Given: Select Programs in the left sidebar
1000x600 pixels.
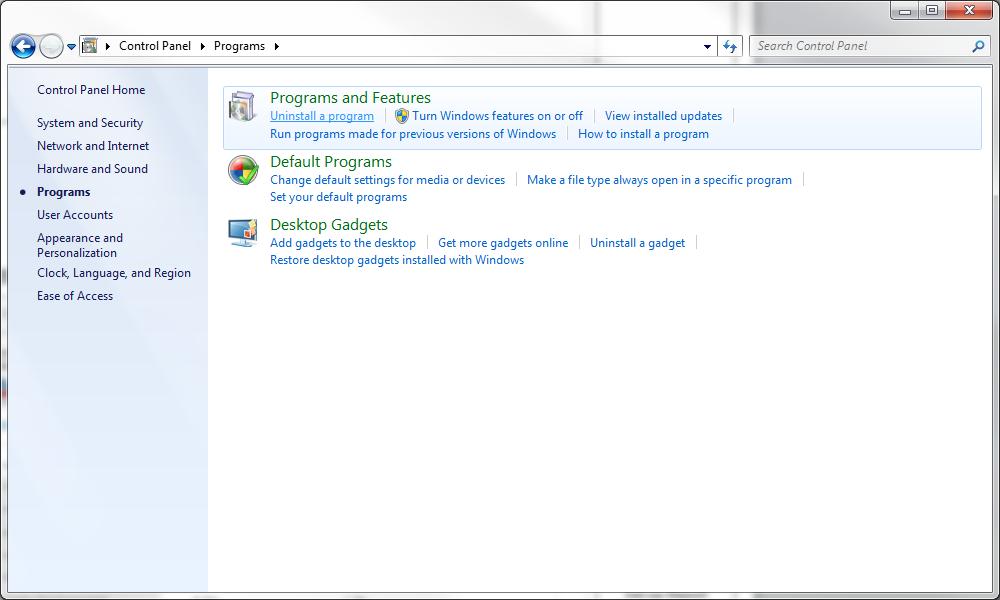Looking at the screenshot, I should 64,192.
